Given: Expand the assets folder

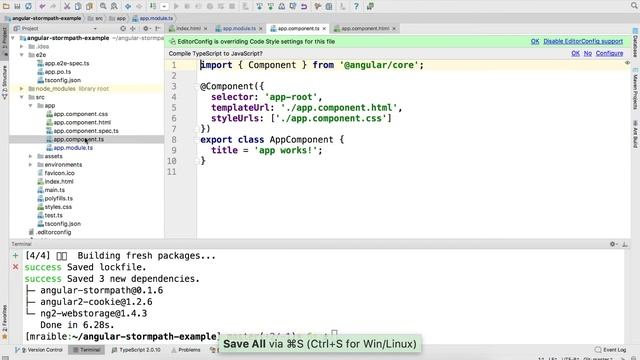Looking at the screenshot, I should (x=30, y=156).
